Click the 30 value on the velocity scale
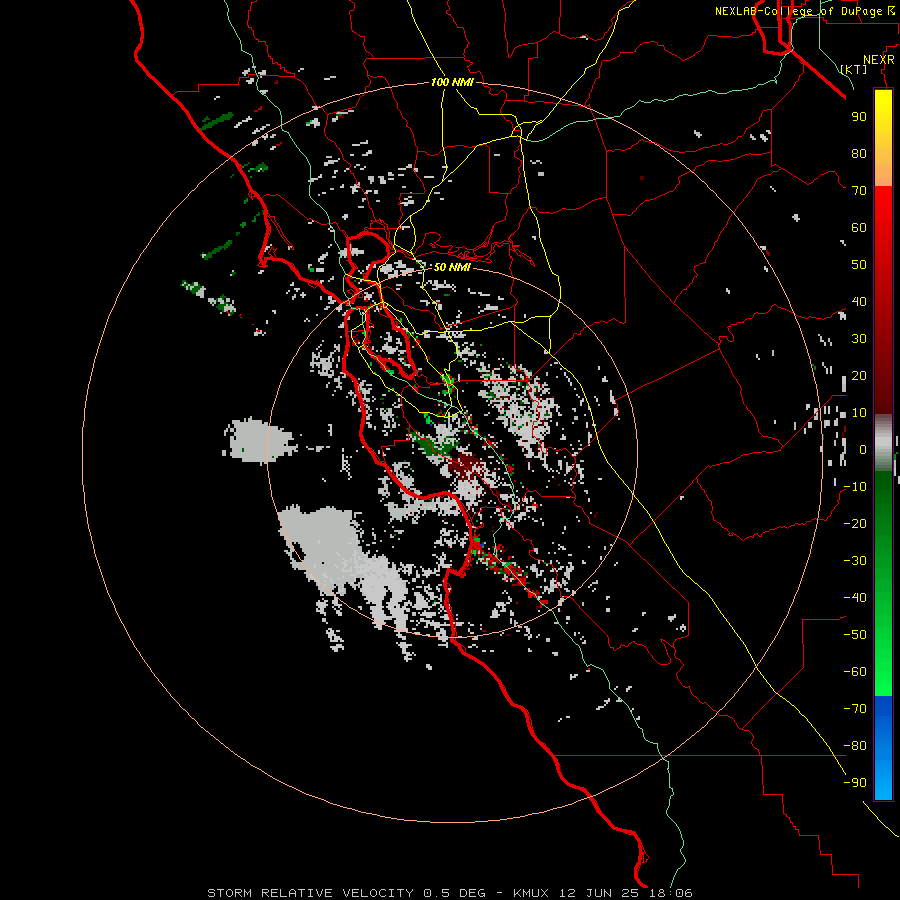Viewport: 900px width, 900px height. coord(859,339)
